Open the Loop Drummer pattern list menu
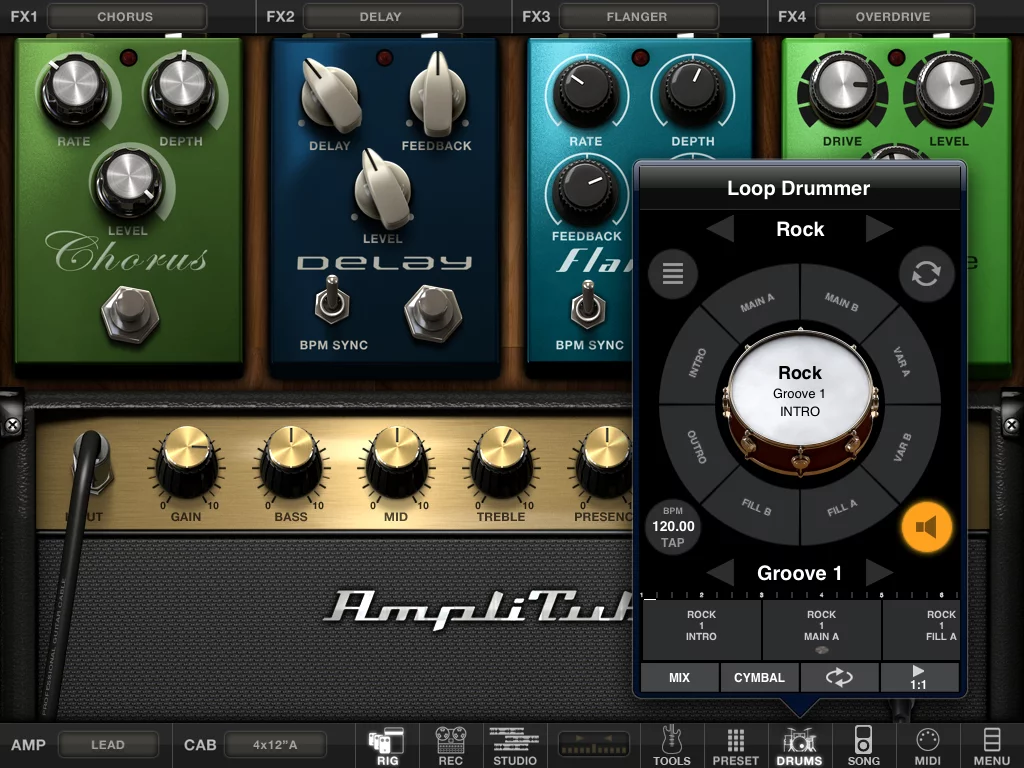 pos(672,273)
